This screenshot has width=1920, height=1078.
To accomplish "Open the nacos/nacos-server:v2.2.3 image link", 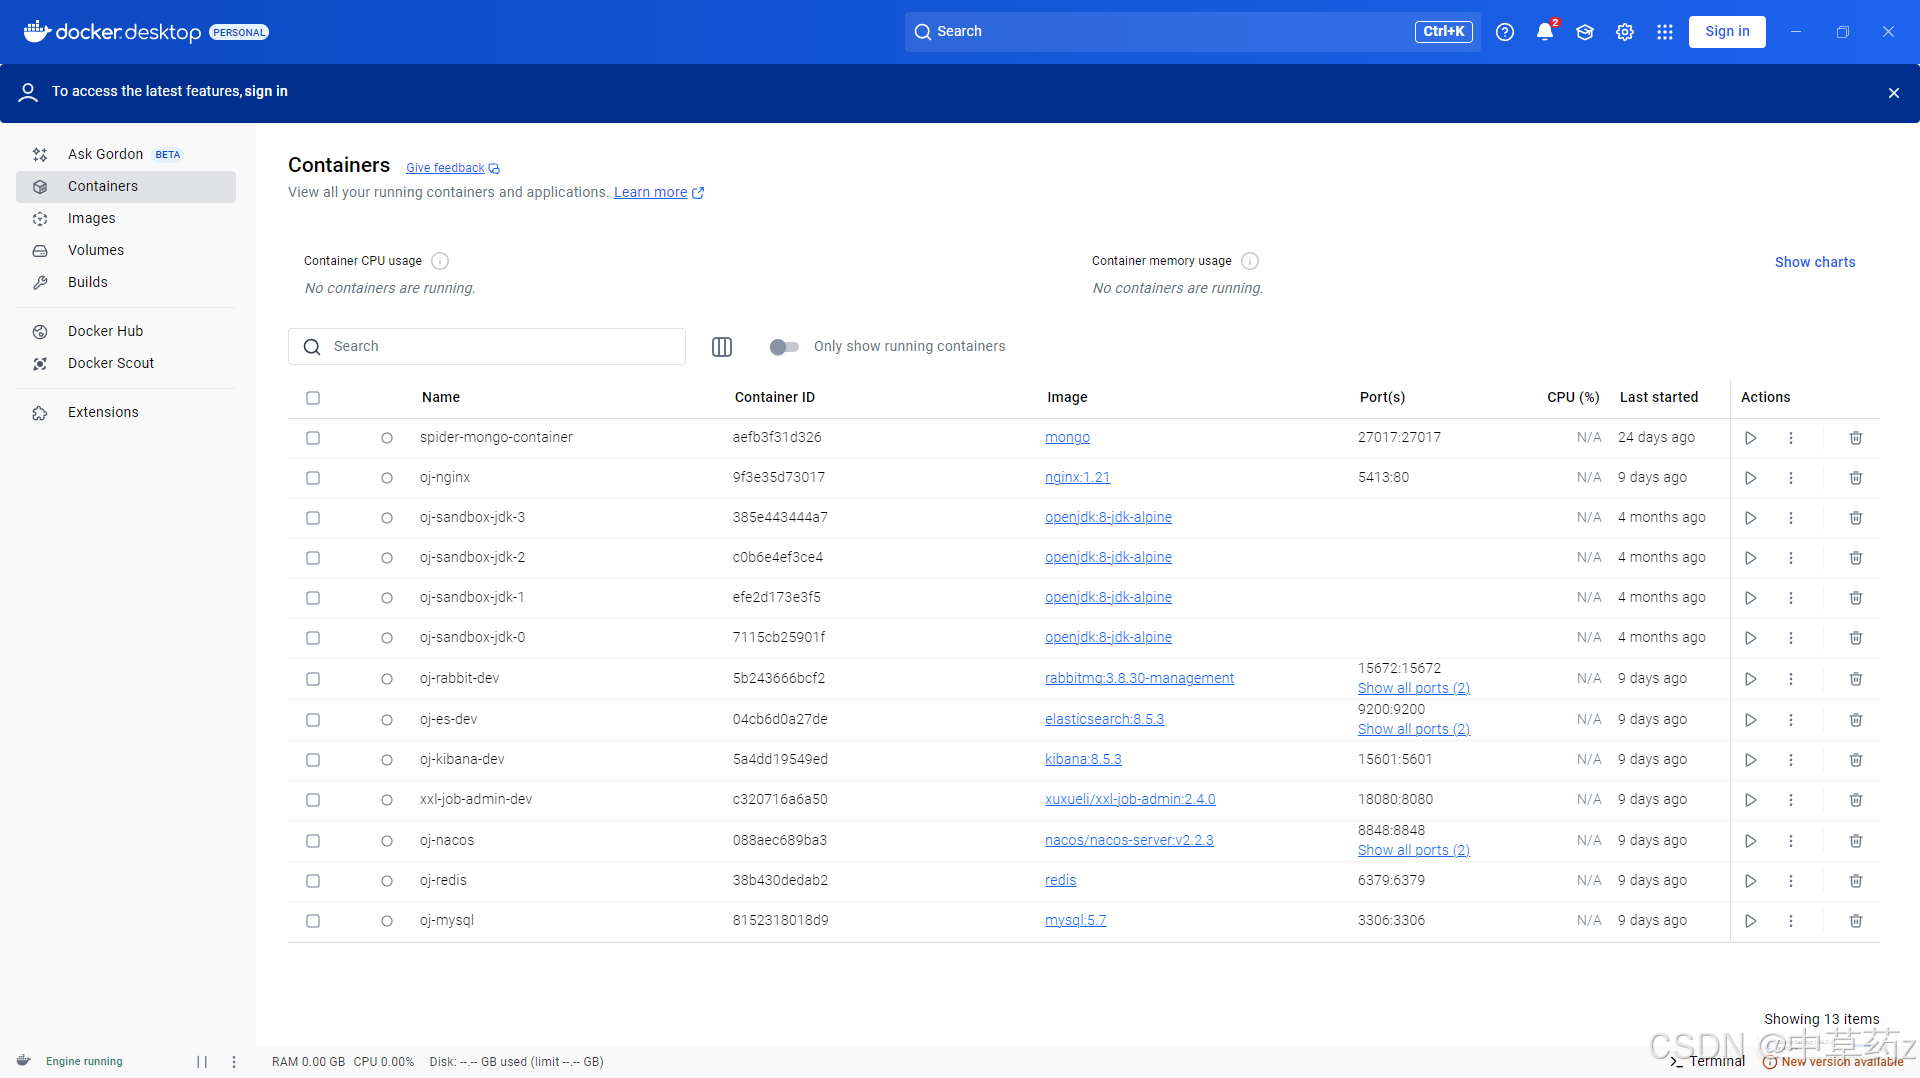I will pos(1129,841).
